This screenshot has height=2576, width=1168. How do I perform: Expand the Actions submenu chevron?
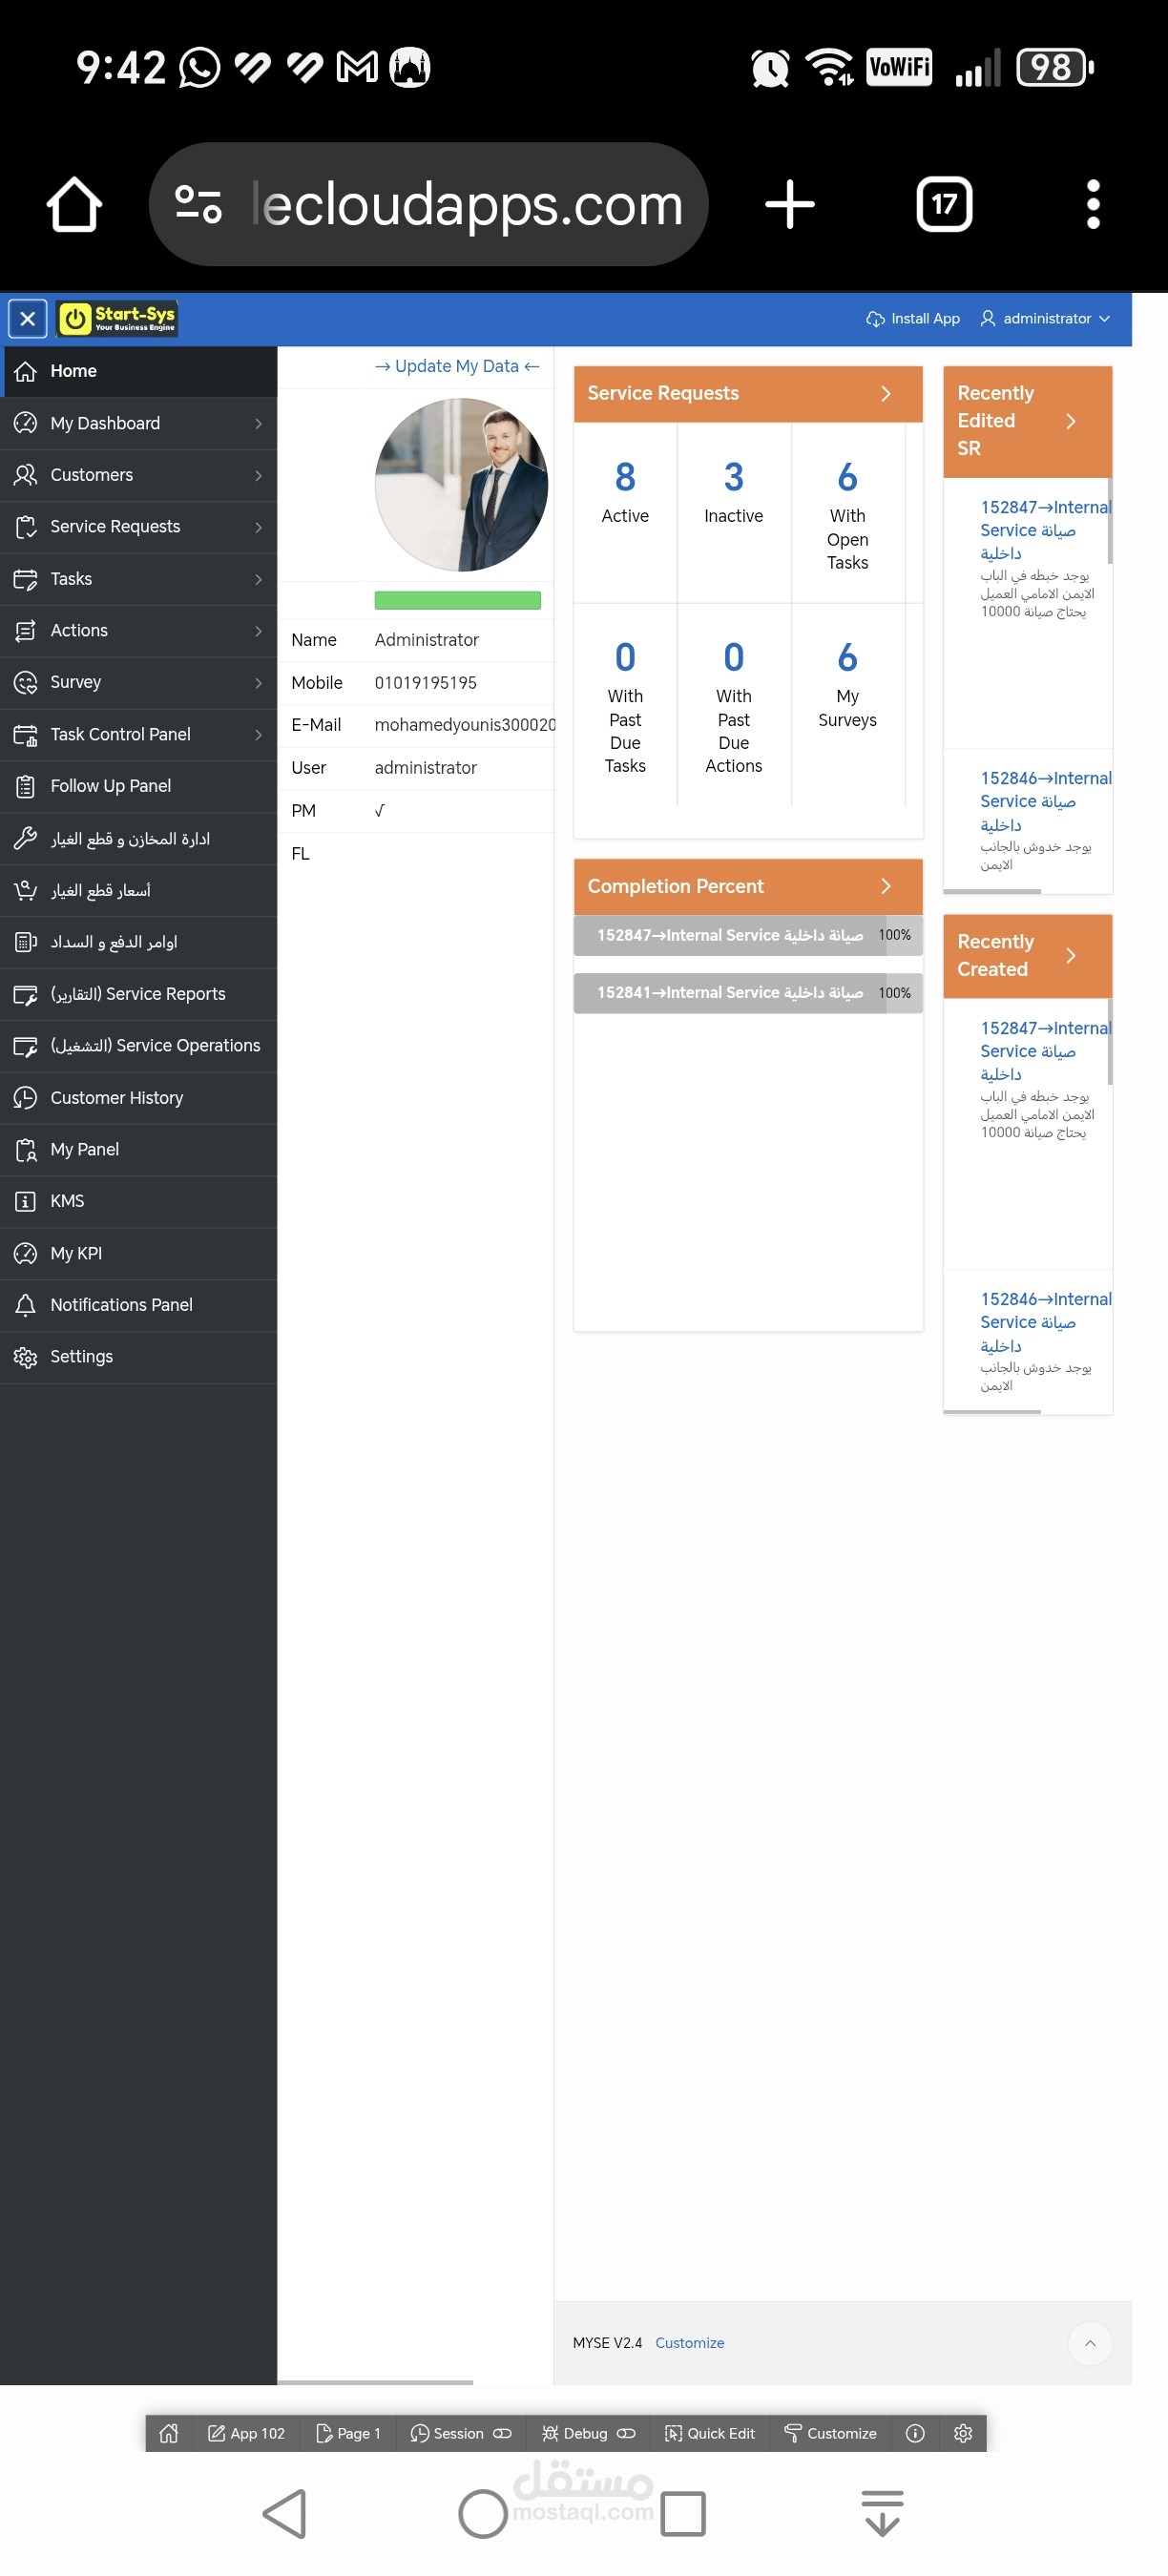click(258, 631)
